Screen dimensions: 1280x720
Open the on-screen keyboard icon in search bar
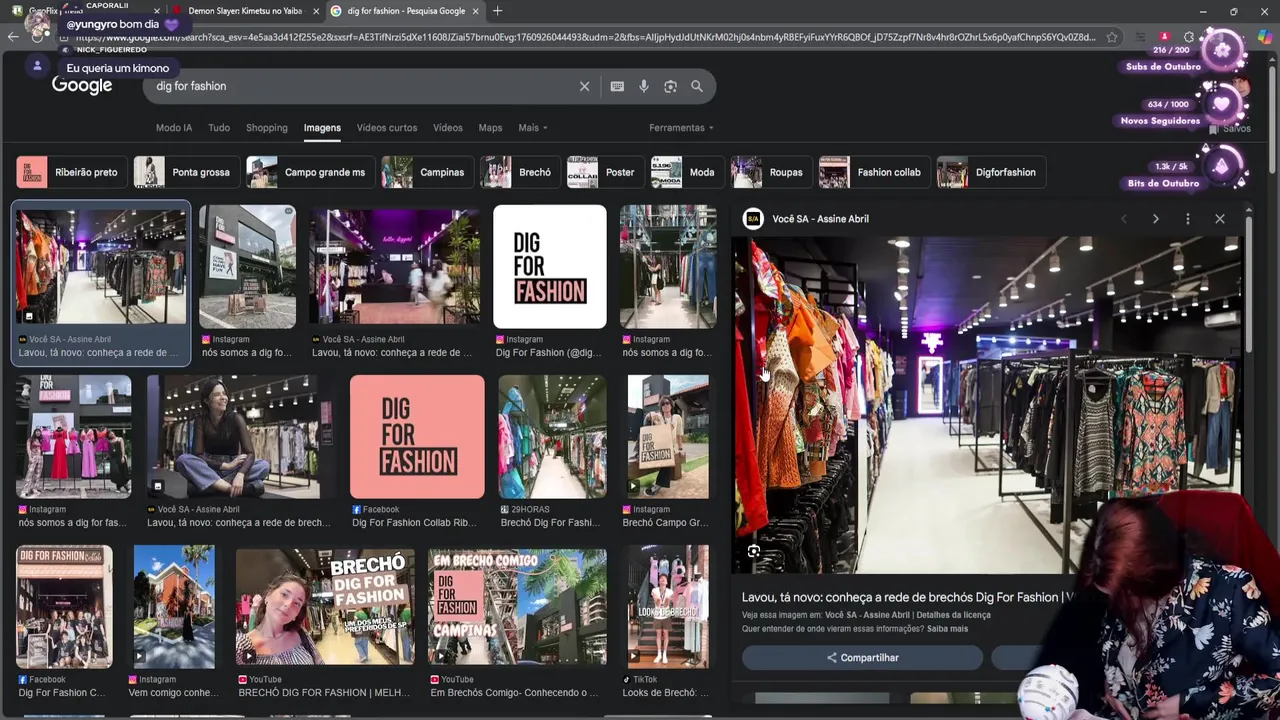coord(617,86)
